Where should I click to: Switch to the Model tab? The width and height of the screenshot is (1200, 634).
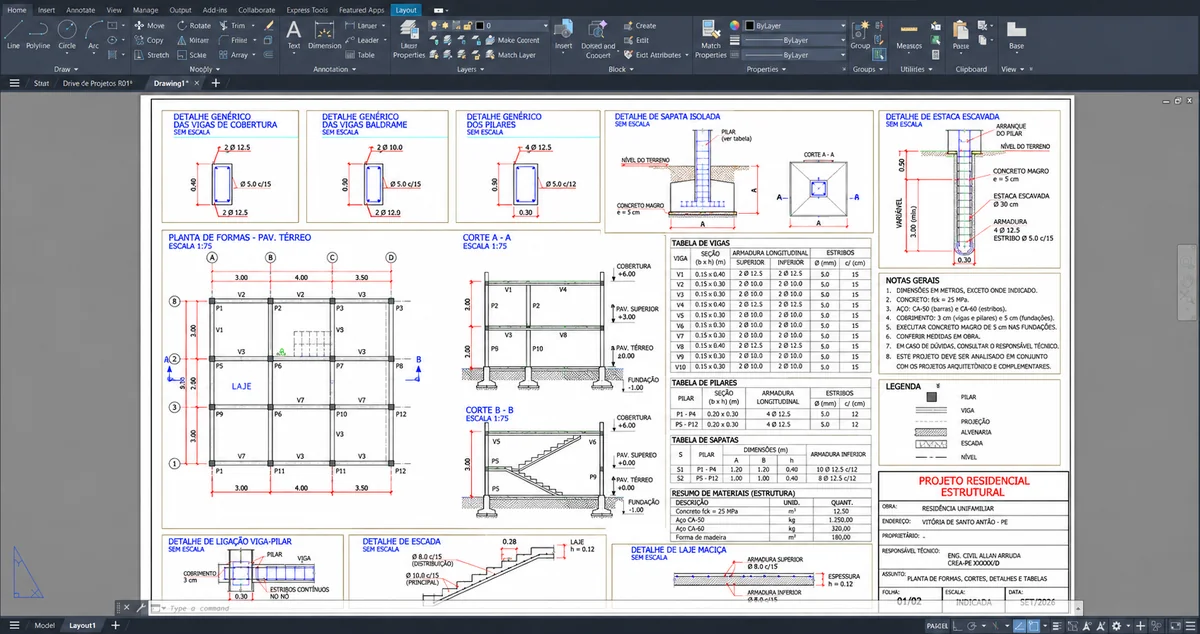point(44,624)
